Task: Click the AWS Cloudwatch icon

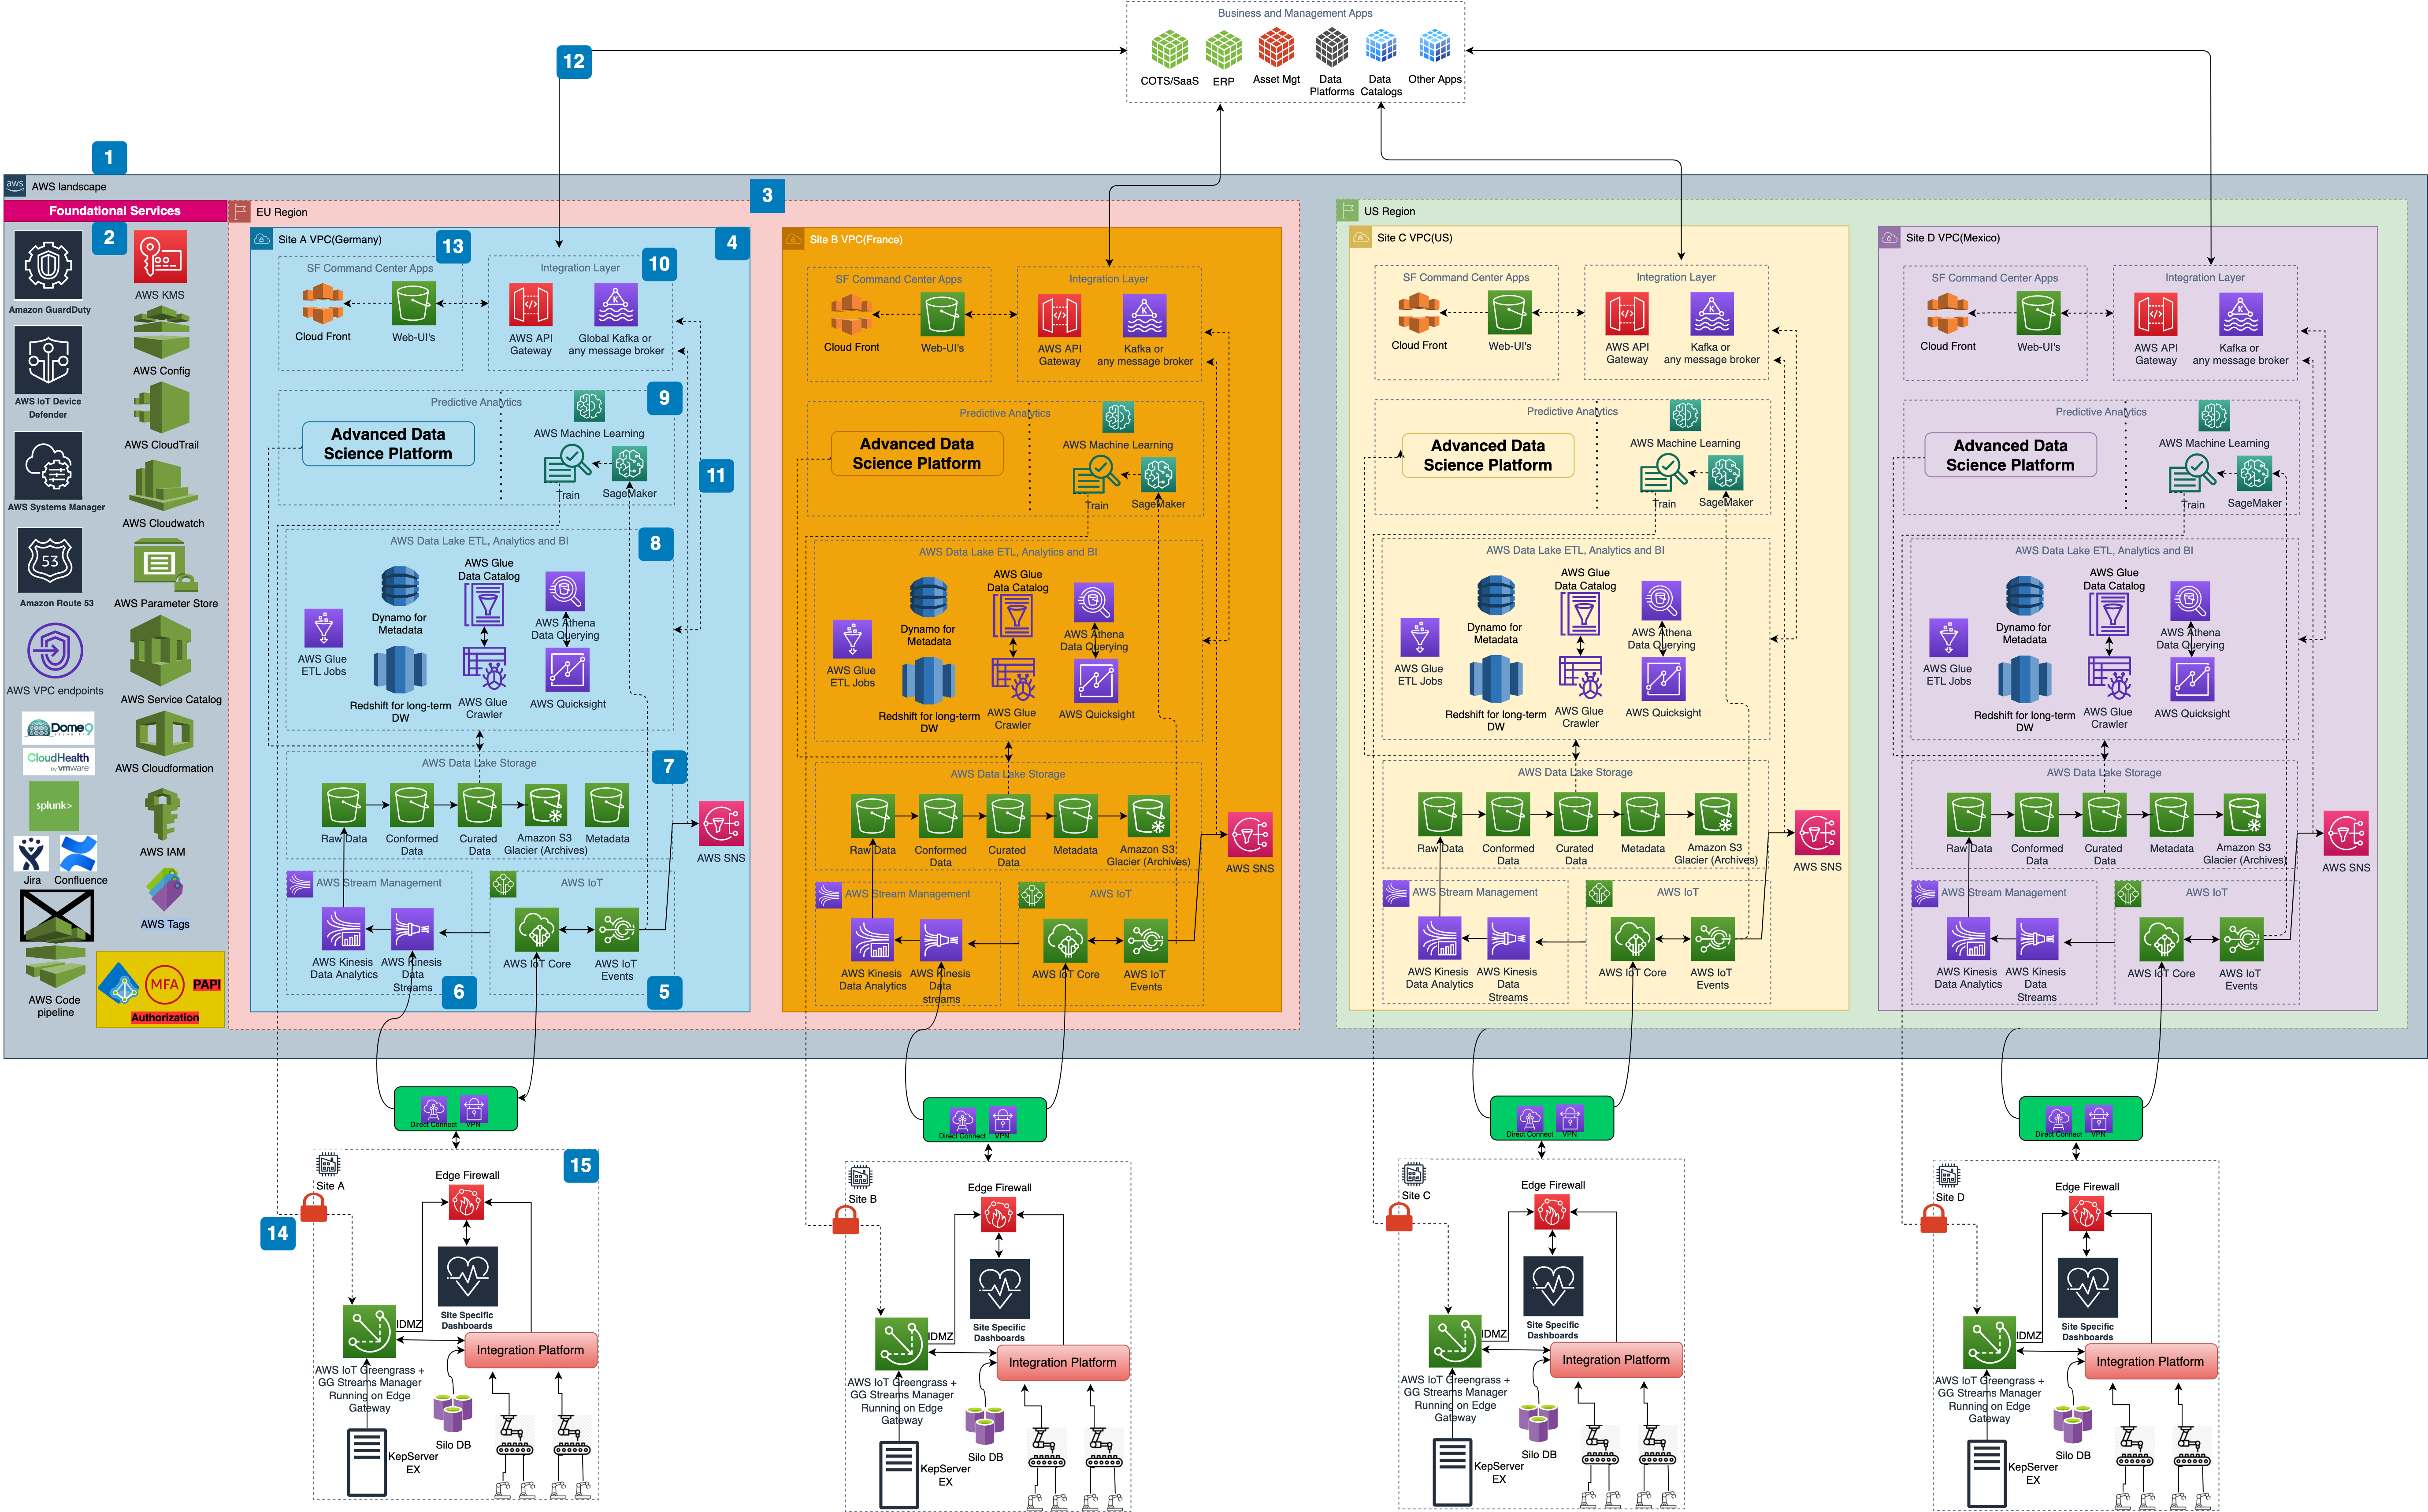Action: pyautogui.click(x=163, y=486)
